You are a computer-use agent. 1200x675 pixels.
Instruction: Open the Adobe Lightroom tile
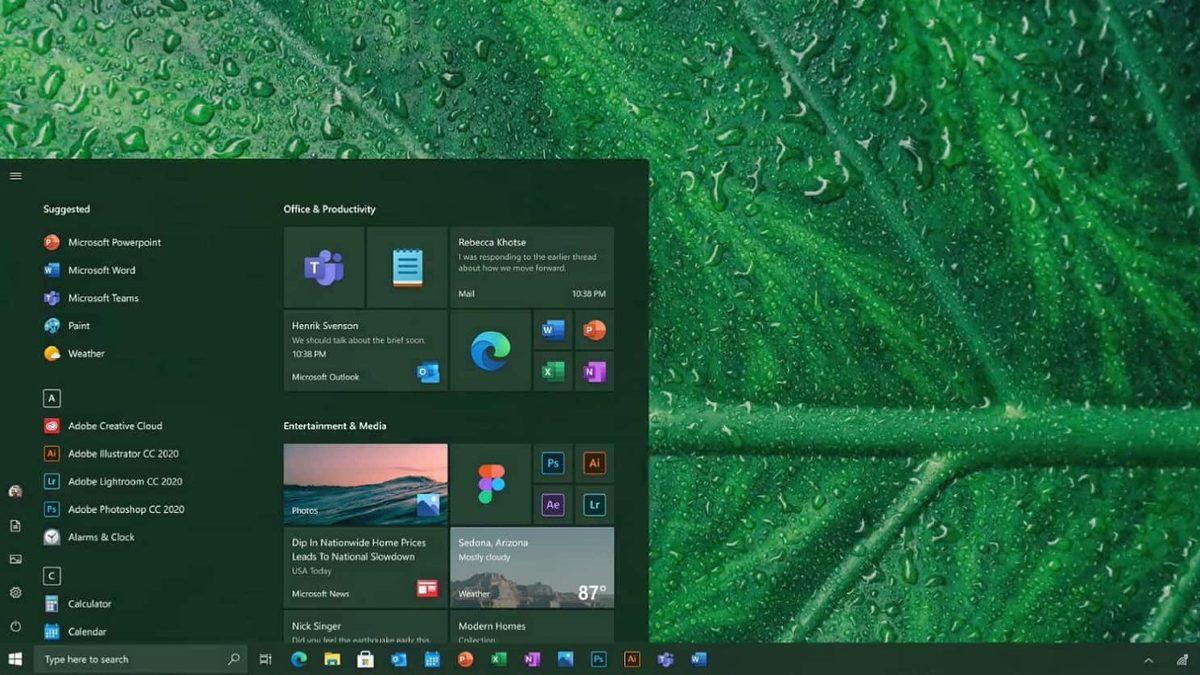[595, 505]
